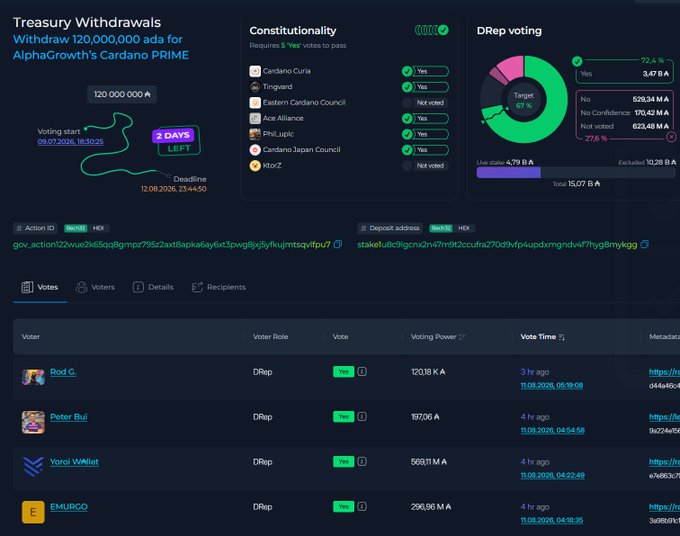Image resolution: width=680 pixels, height=536 pixels.
Task: Click EMURGO's green Yes vote badge
Action: pyautogui.click(x=343, y=507)
